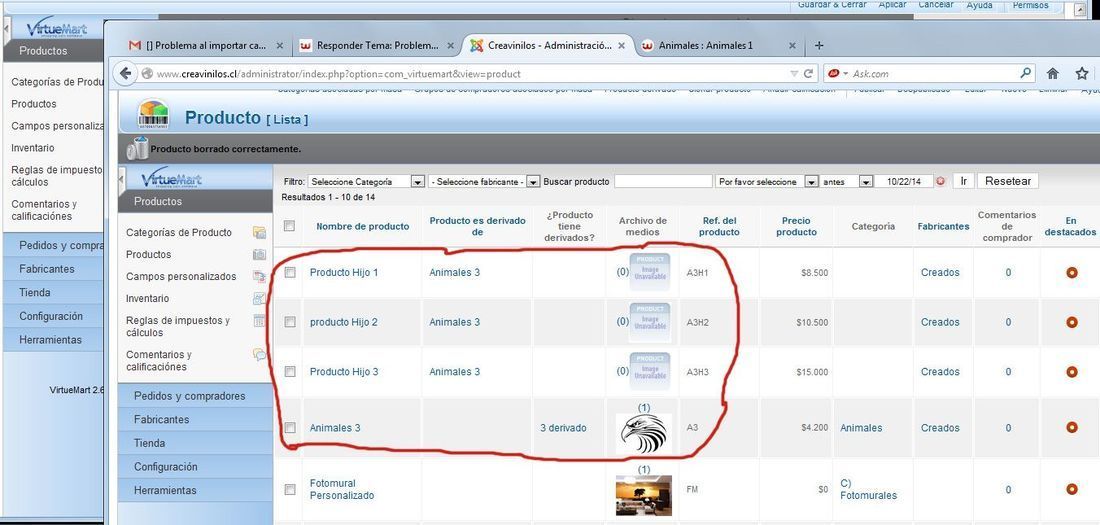Click the search magnifier in Ask.com box
1100x525 pixels.
1025,73
